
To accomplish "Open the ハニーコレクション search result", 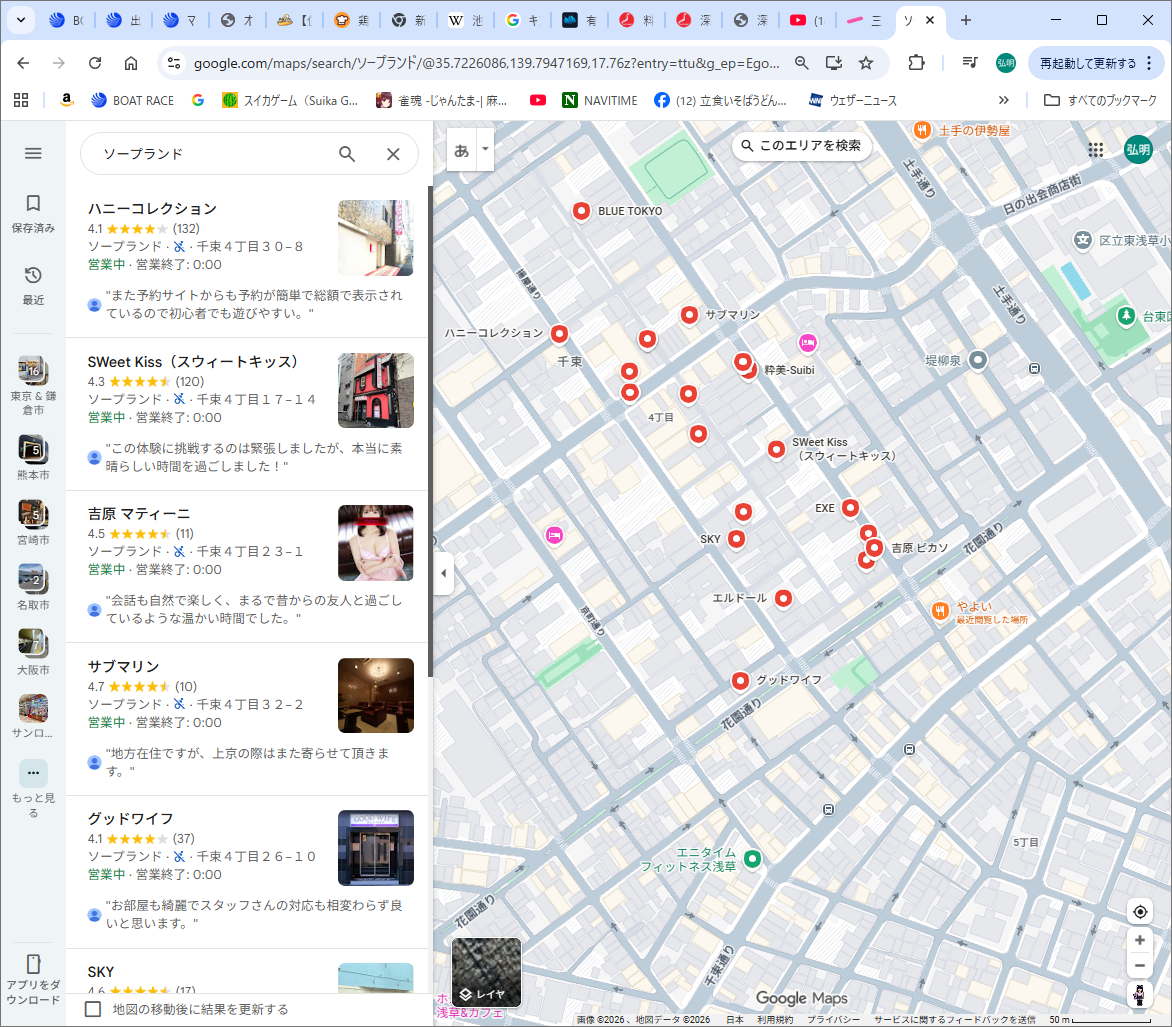I will [x=152, y=209].
